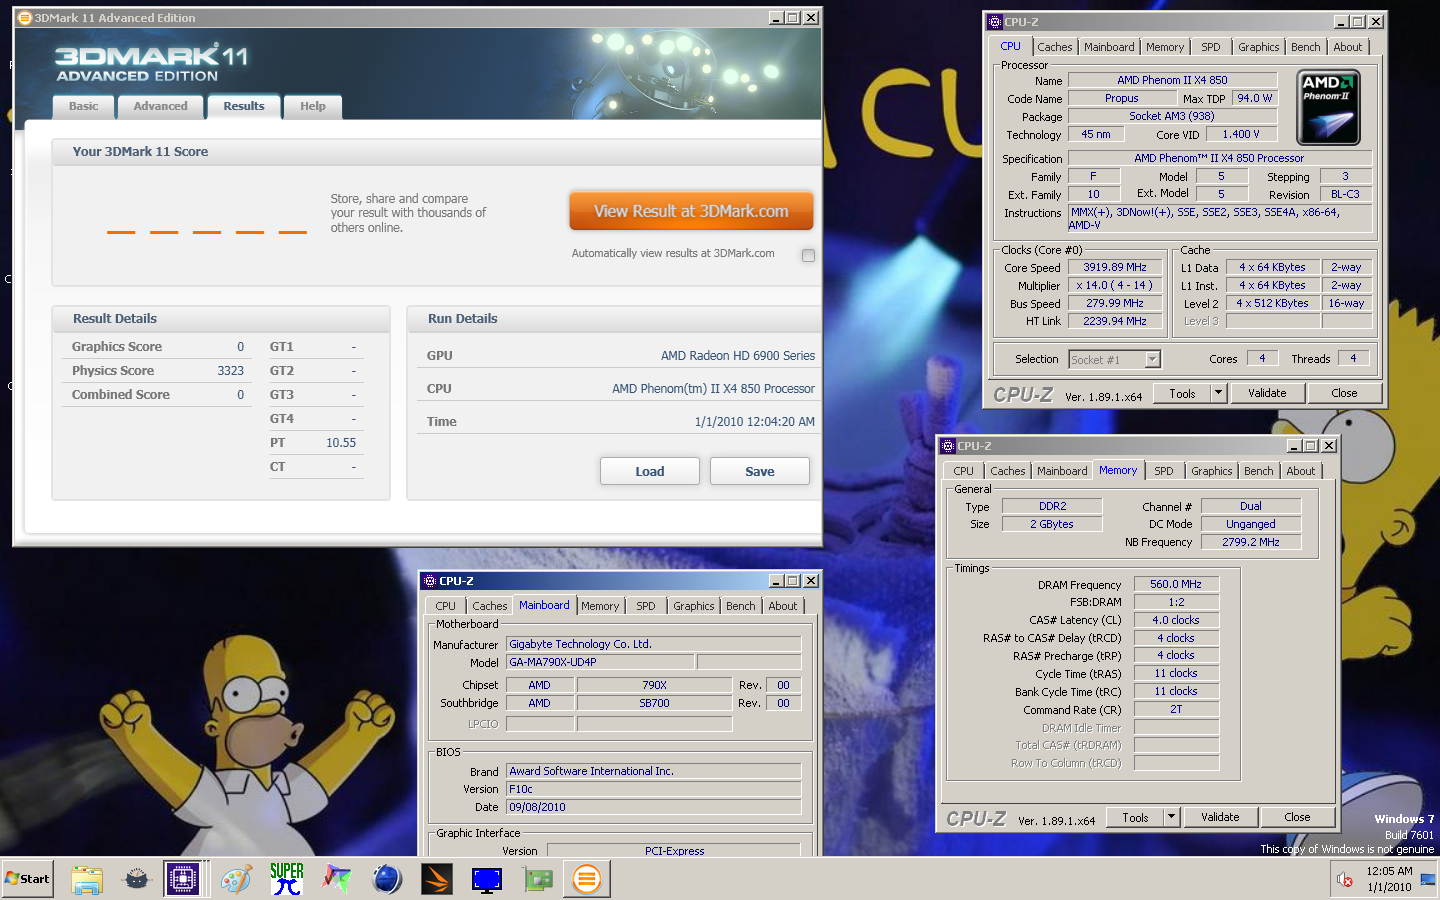Open SPD tab in Memory CPU-Z window

[x=1163, y=471]
